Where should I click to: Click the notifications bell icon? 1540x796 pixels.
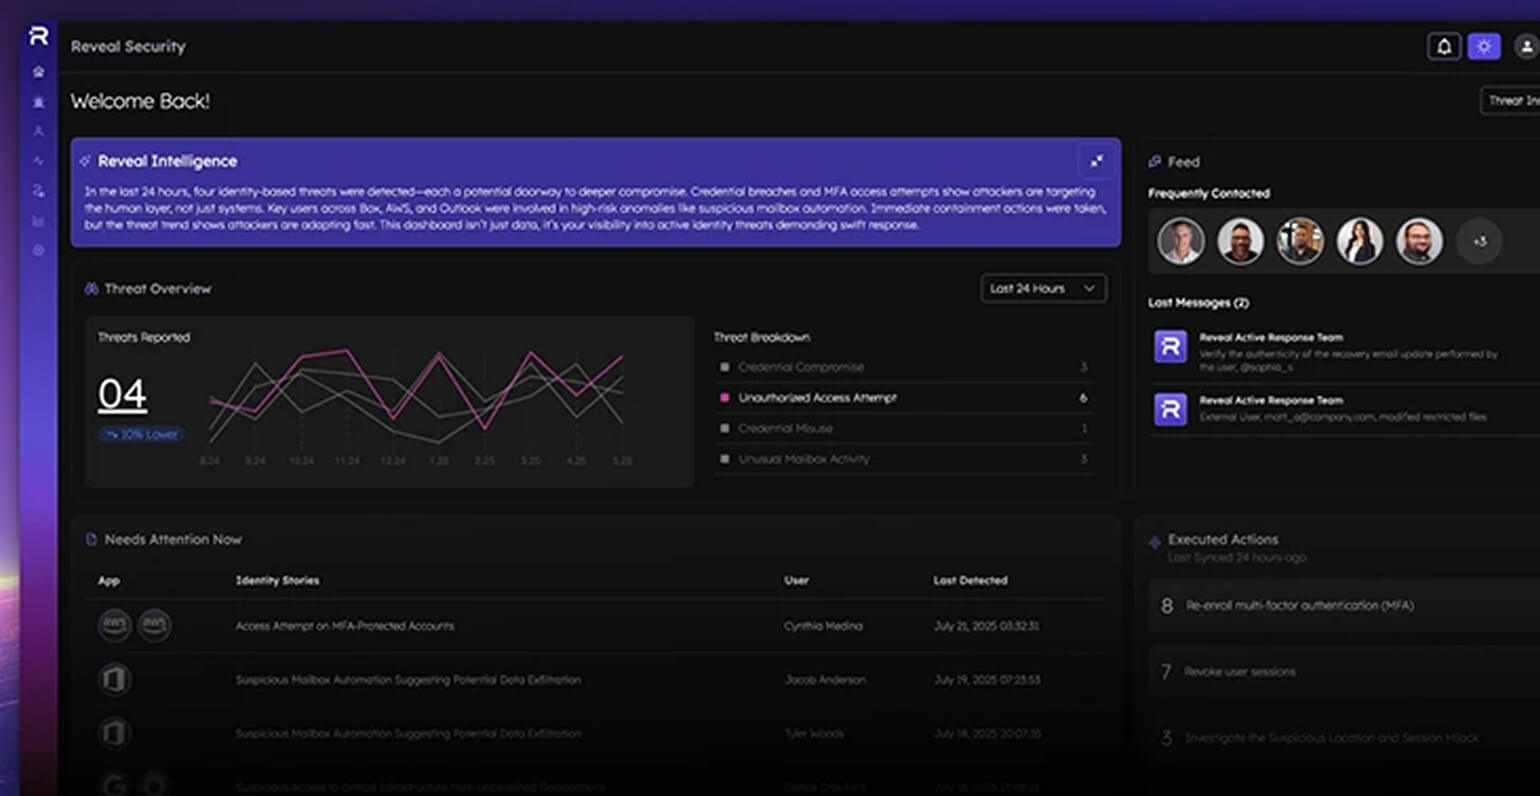point(1444,47)
